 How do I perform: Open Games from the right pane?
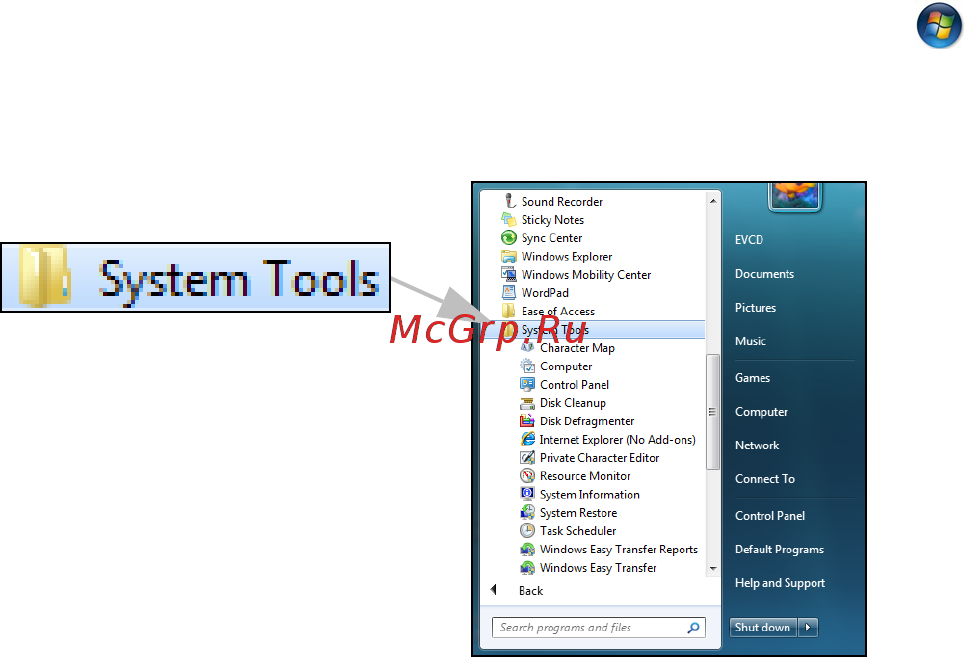(x=752, y=378)
